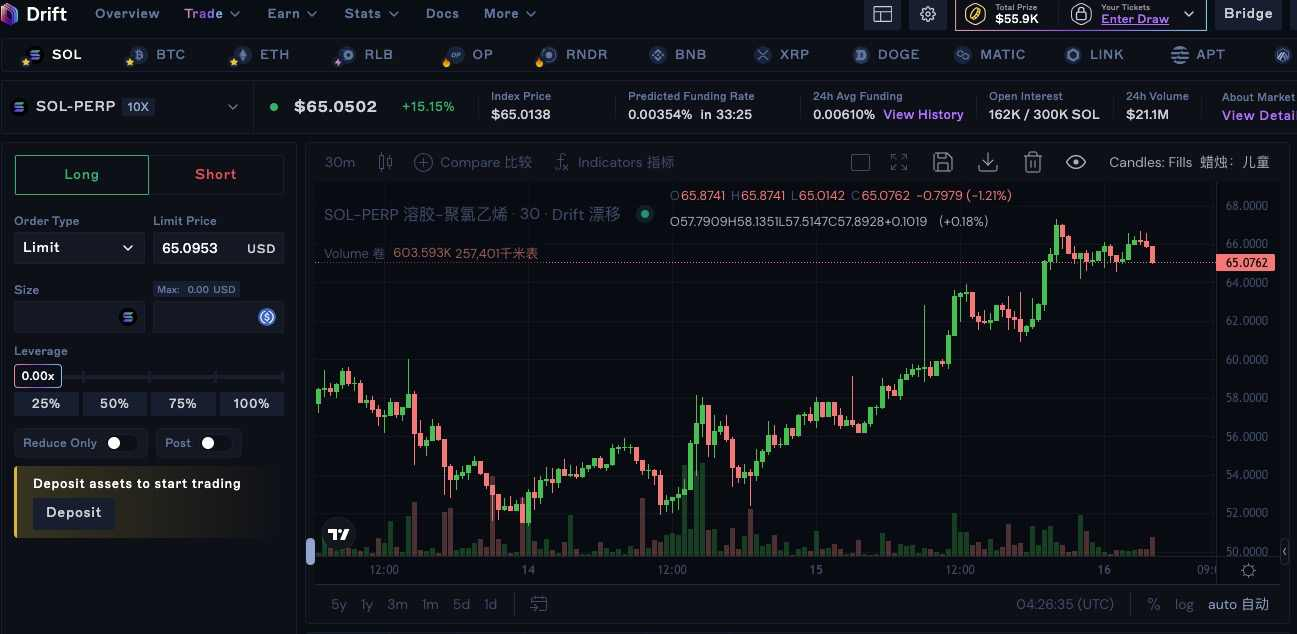Toggle the Post order switch
The image size is (1297, 634).
(x=213, y=443)
